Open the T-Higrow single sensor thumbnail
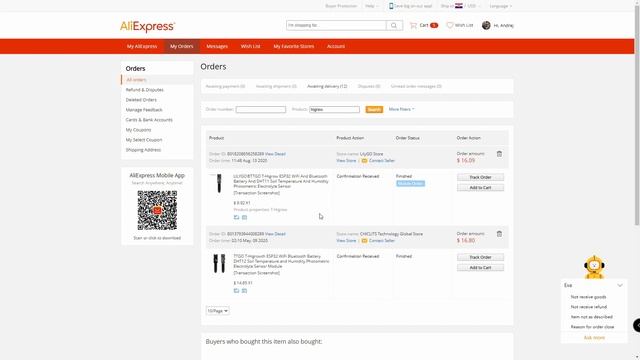Image resolution: width=640 pixels, height=360 pixels. 219,184
